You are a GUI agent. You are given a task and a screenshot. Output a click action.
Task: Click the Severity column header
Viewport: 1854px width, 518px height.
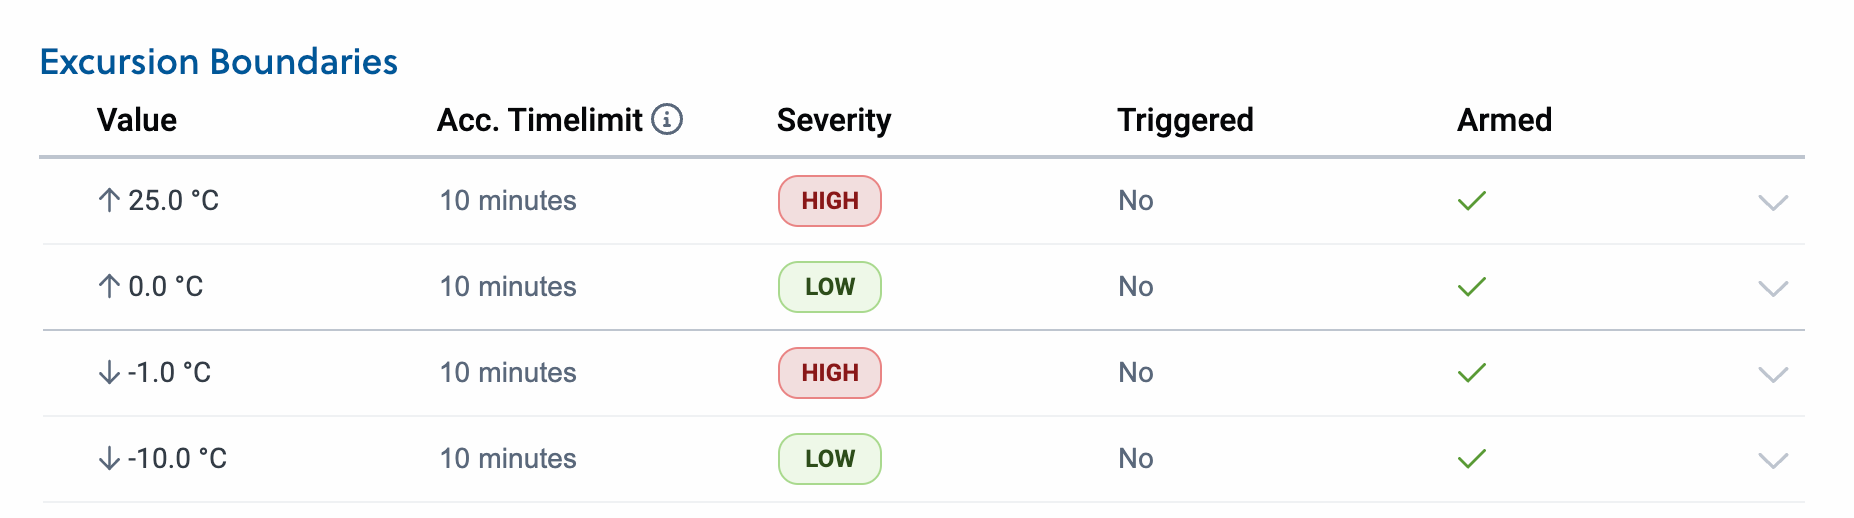[834, 120]
